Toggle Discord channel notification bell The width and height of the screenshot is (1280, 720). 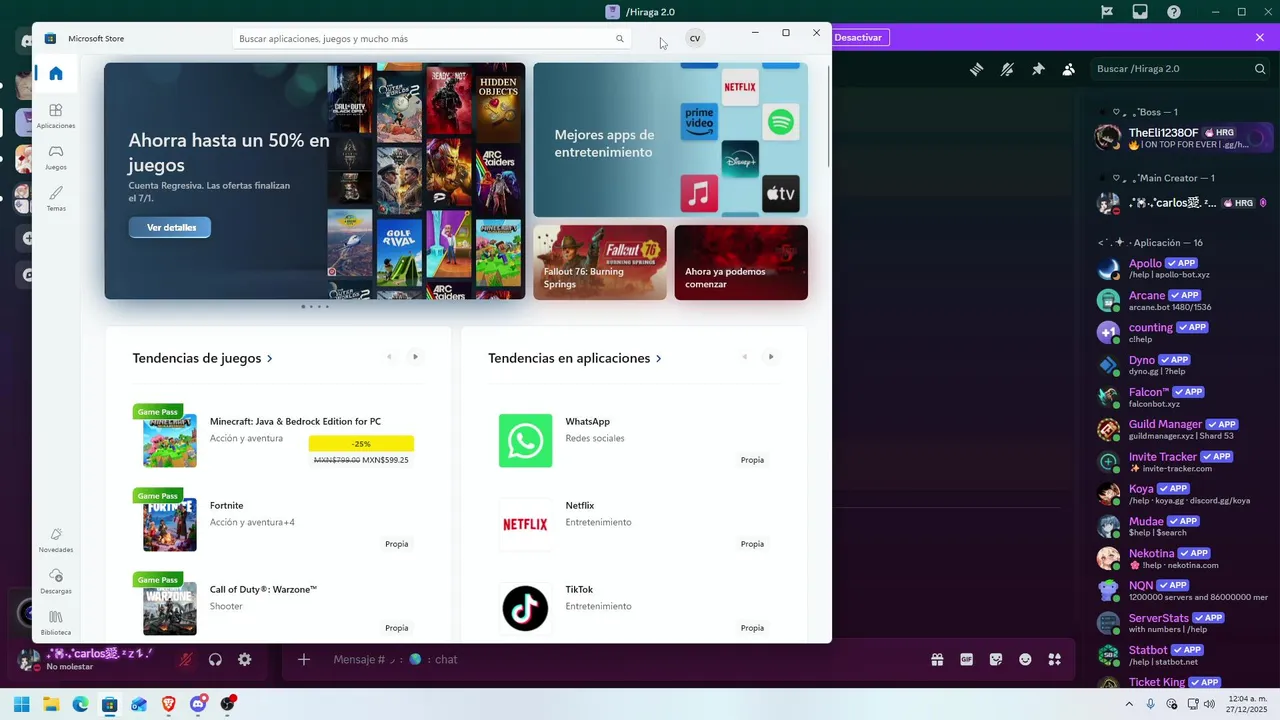tap(1007, 69)
